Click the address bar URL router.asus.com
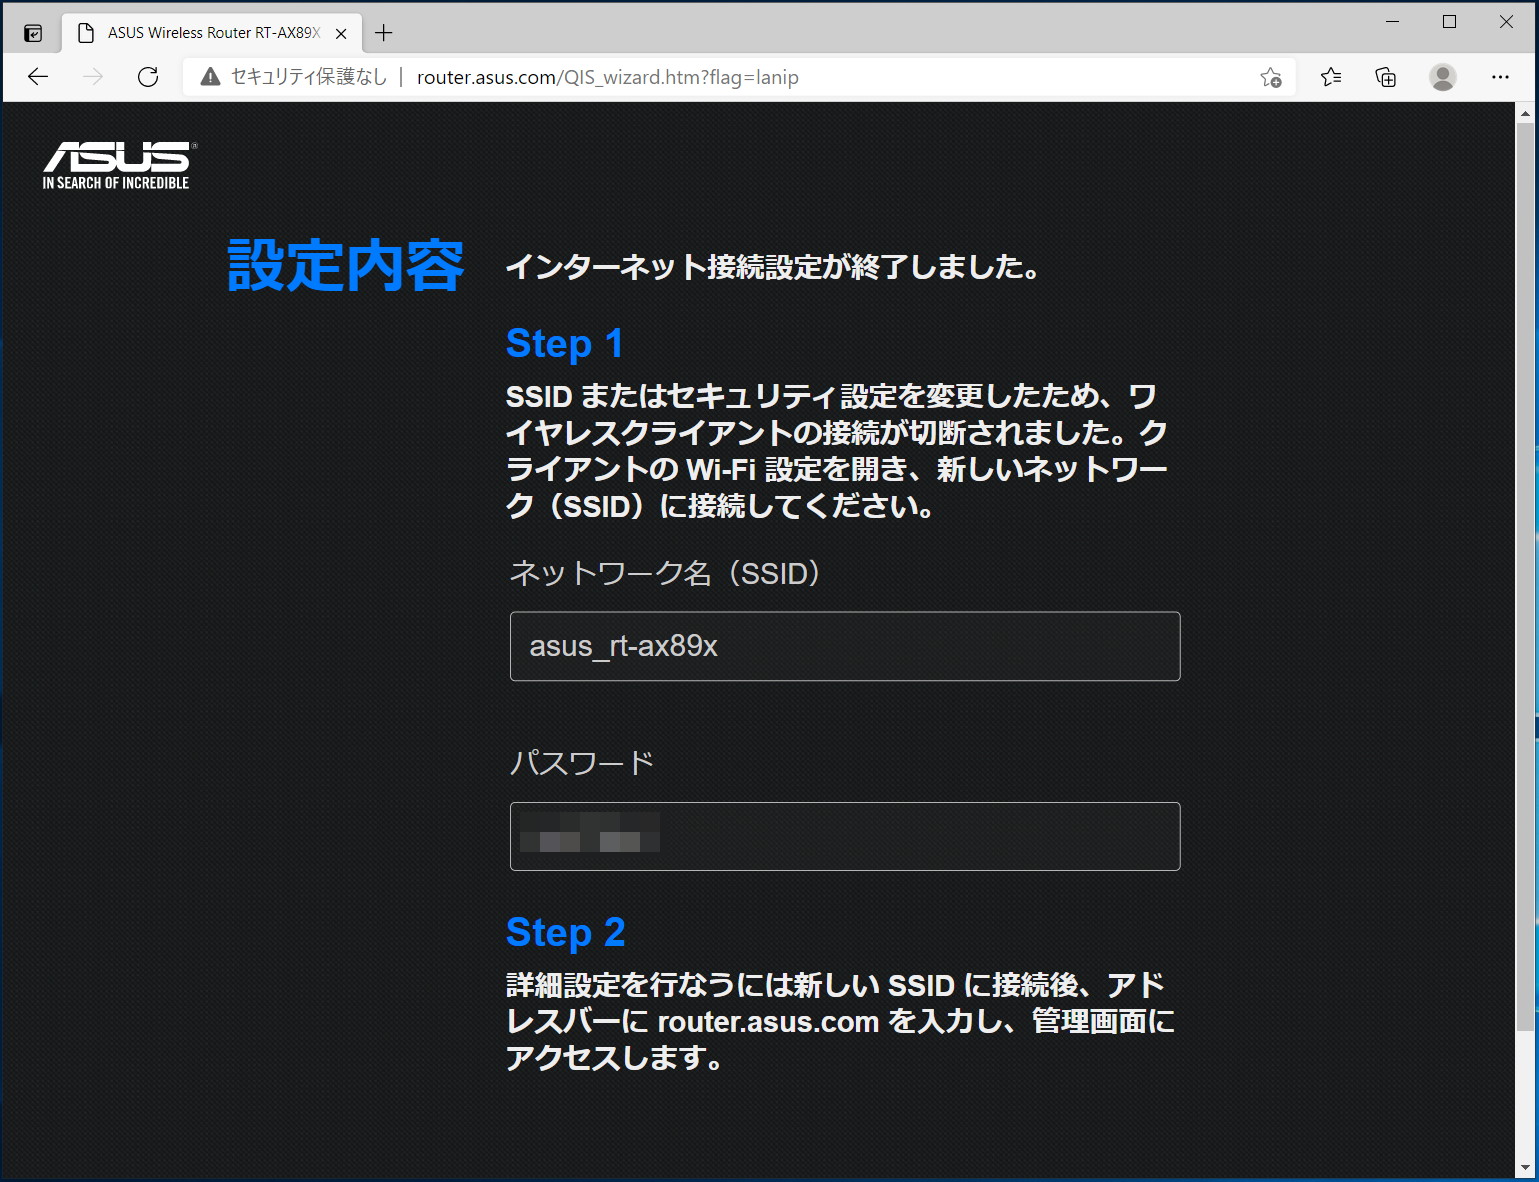The image size is (1539, 1182). point(607,77)
